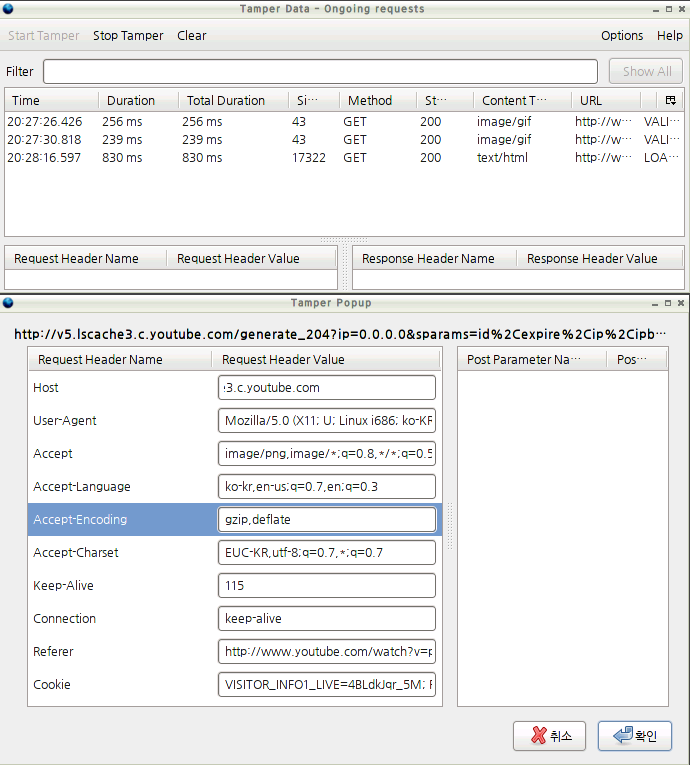690x765 pixels.
Task: Focus the Filter text field
Action: [x=320, y=71]
